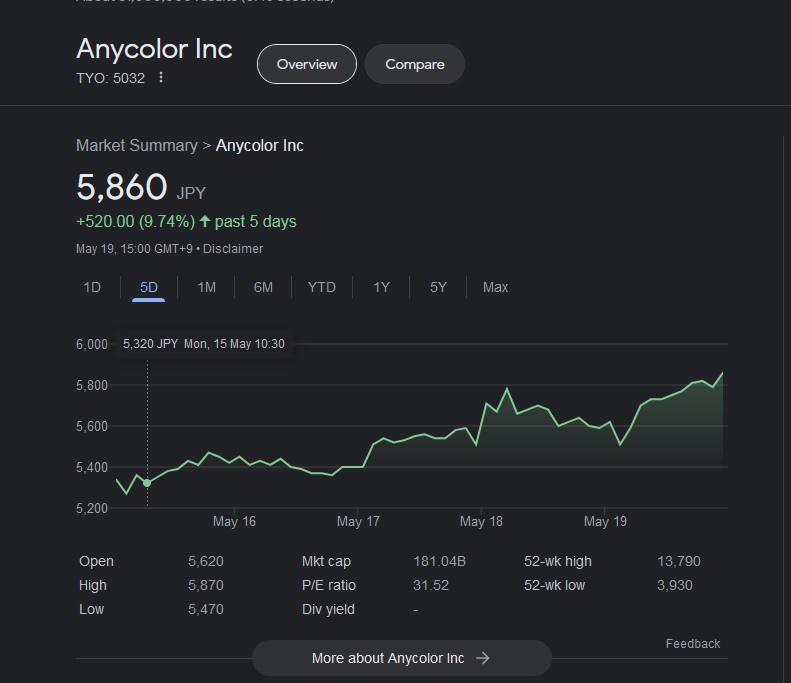Click the May 19, 15:00 GMT+9 timestamp
Screen dimensions: 791x683
[134, 249]
